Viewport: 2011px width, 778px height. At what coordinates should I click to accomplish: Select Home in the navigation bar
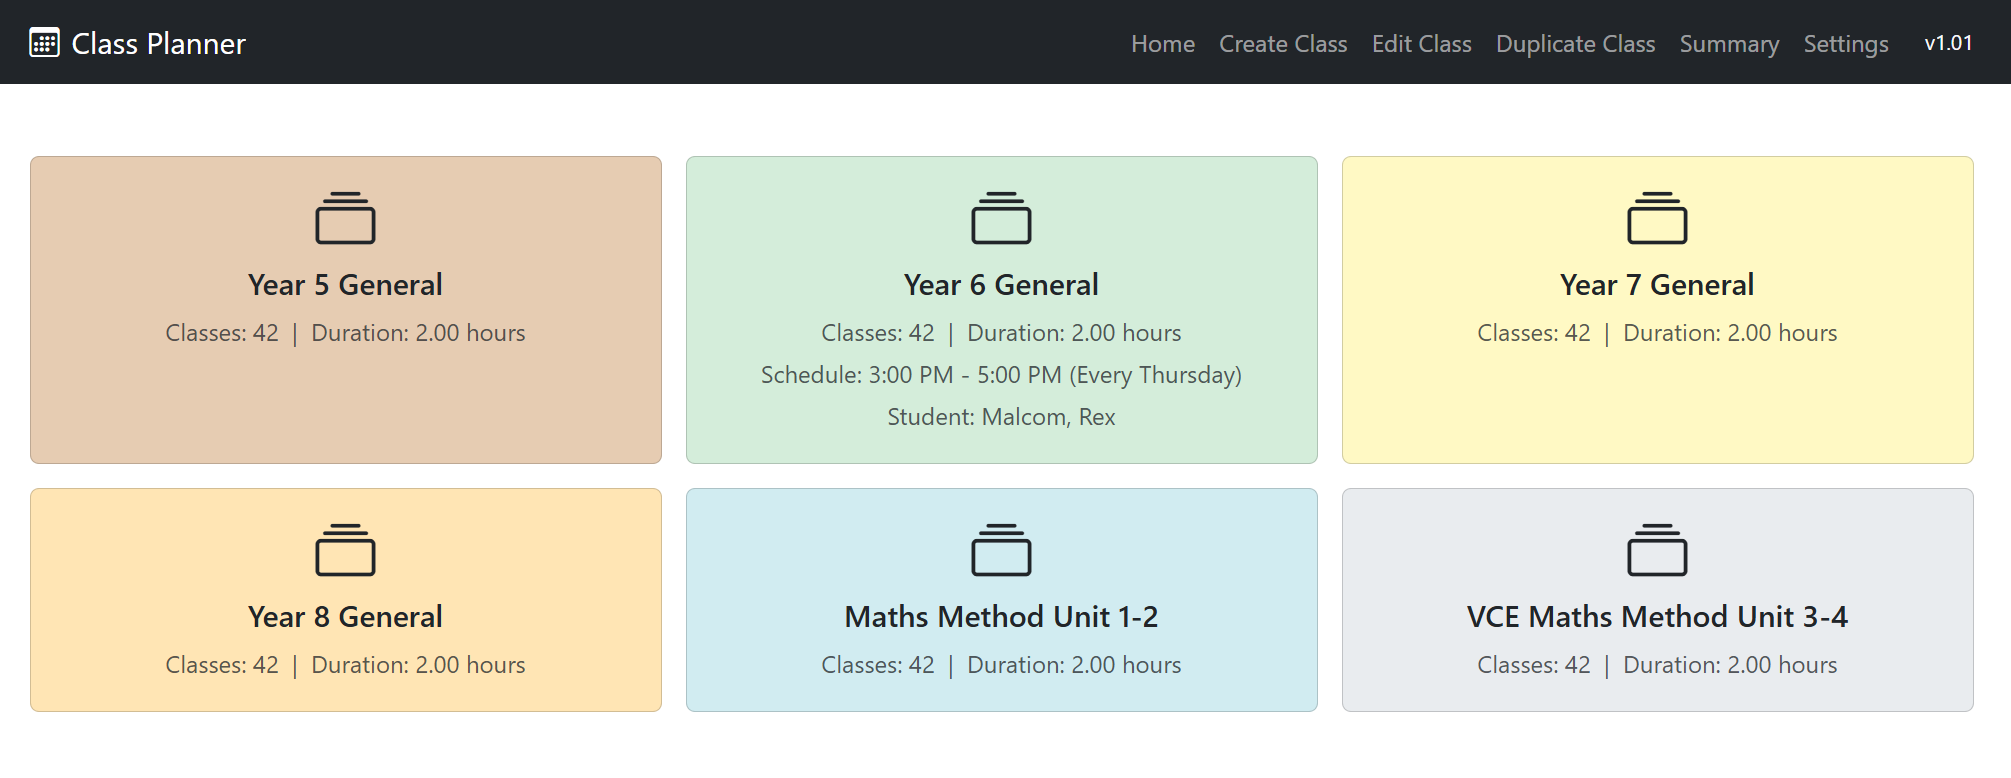point(1162,44)
